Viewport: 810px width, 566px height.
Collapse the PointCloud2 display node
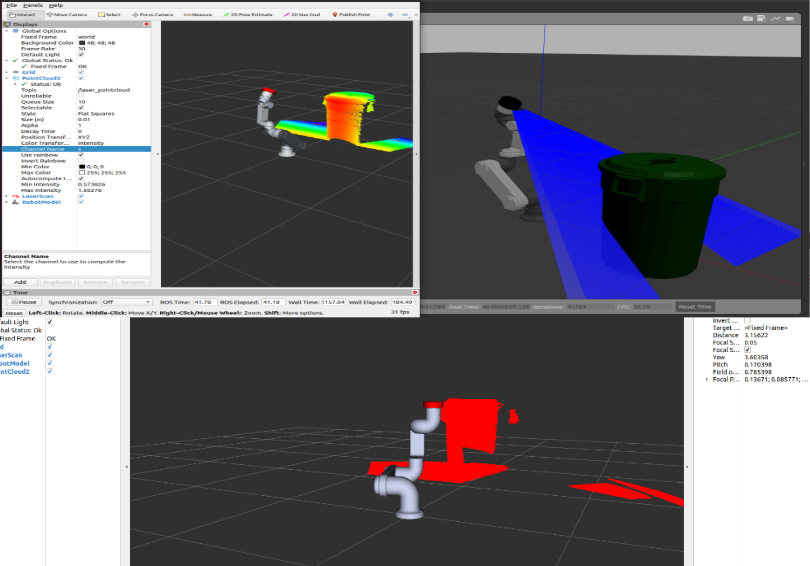7,78
